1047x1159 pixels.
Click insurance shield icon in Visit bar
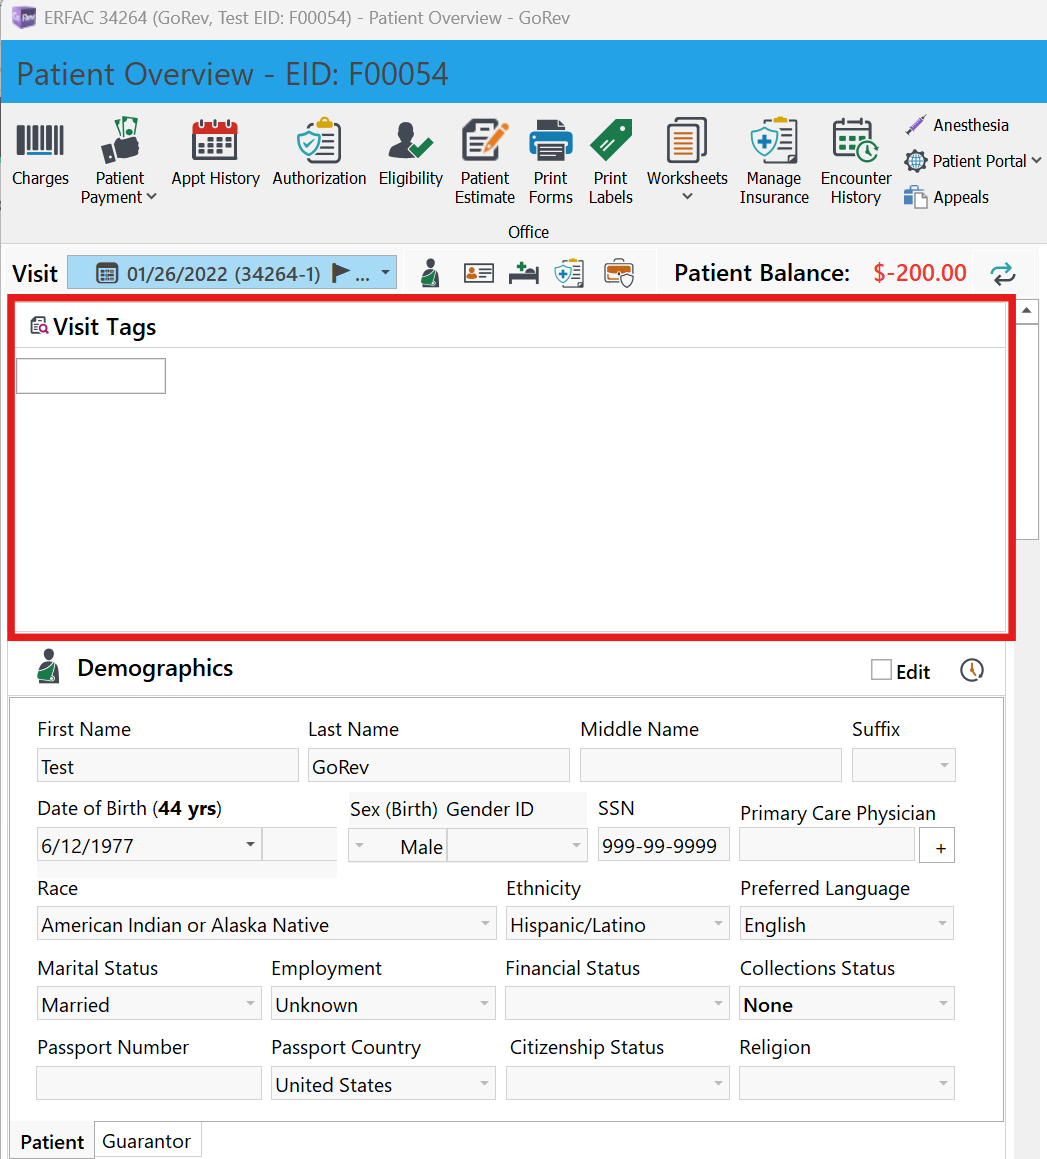point(569,273)
